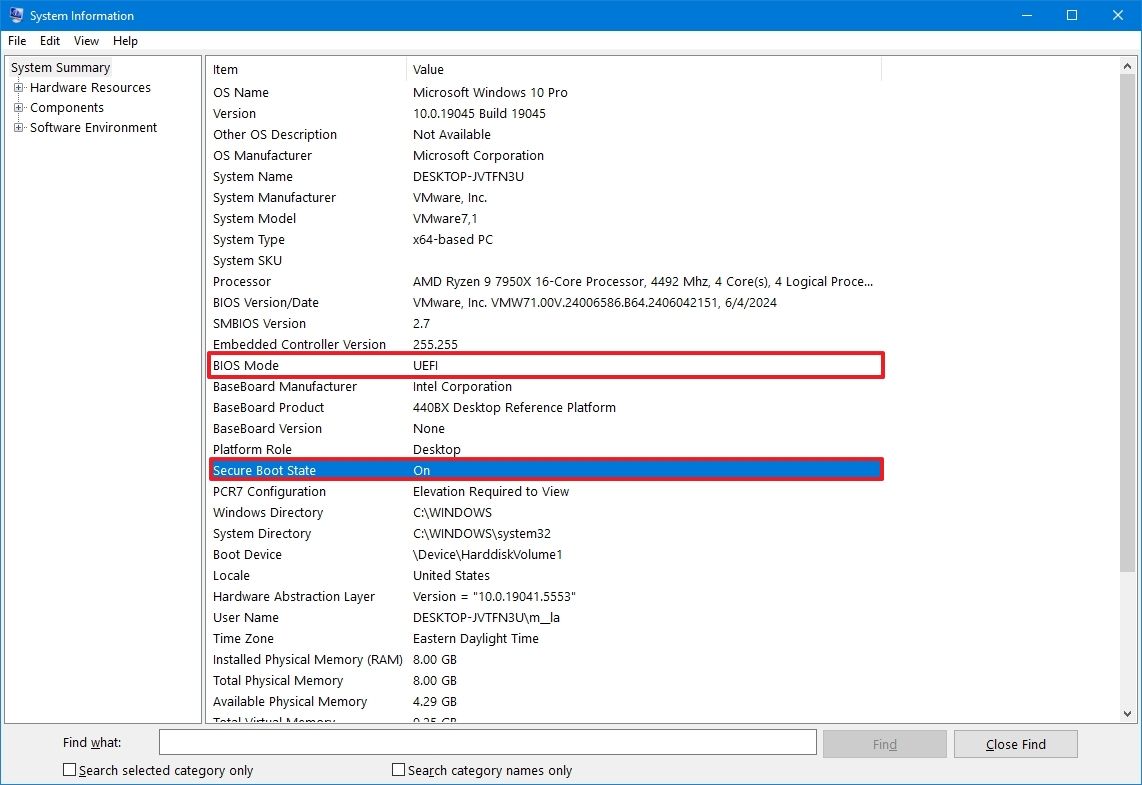Click the System Information title bar icon

pyautogui.click(x=15, y=15)
